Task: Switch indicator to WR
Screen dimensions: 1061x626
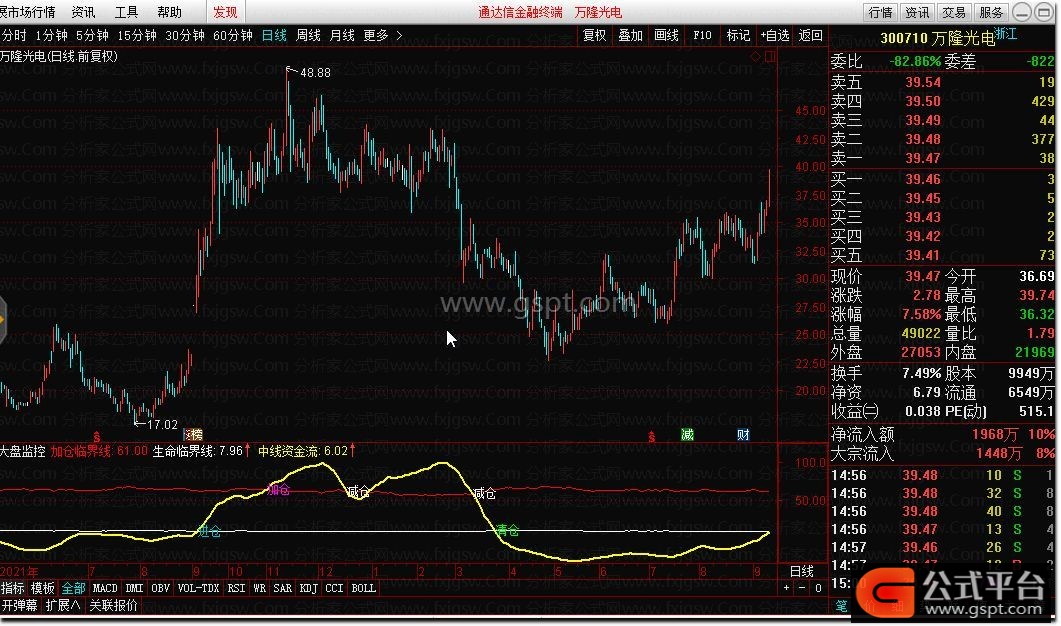Action: point(260,588)
